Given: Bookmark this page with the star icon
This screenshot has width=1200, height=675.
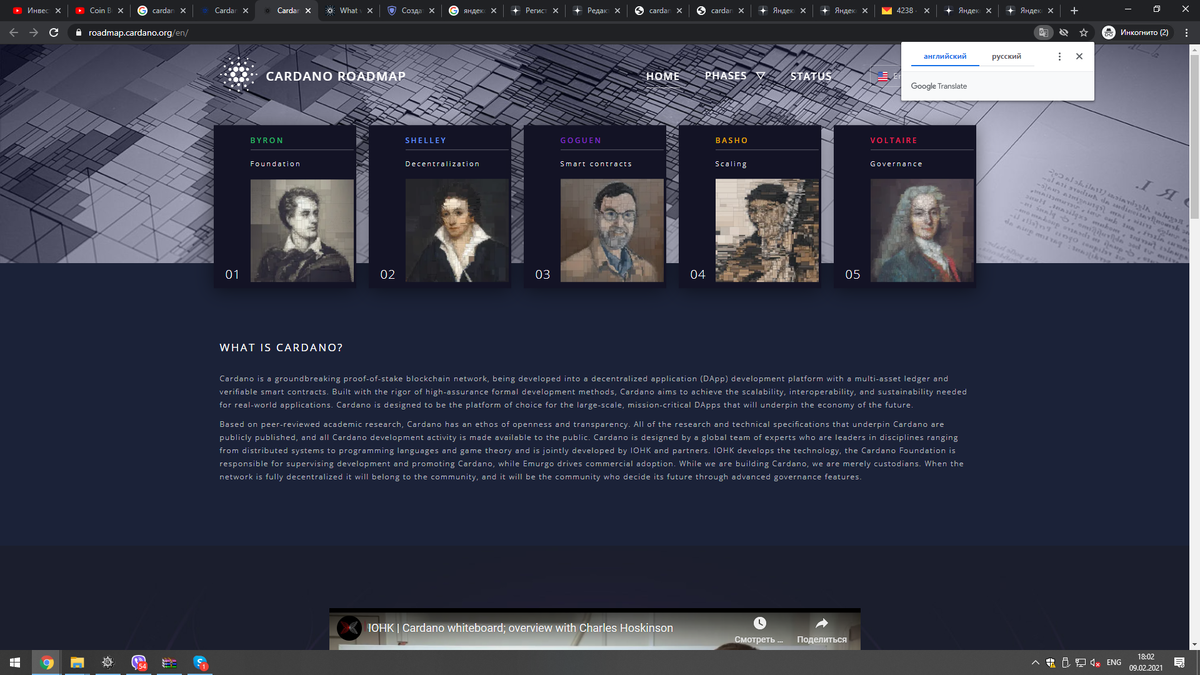Looking at the screenshot, I should (x=1083, y=32).
